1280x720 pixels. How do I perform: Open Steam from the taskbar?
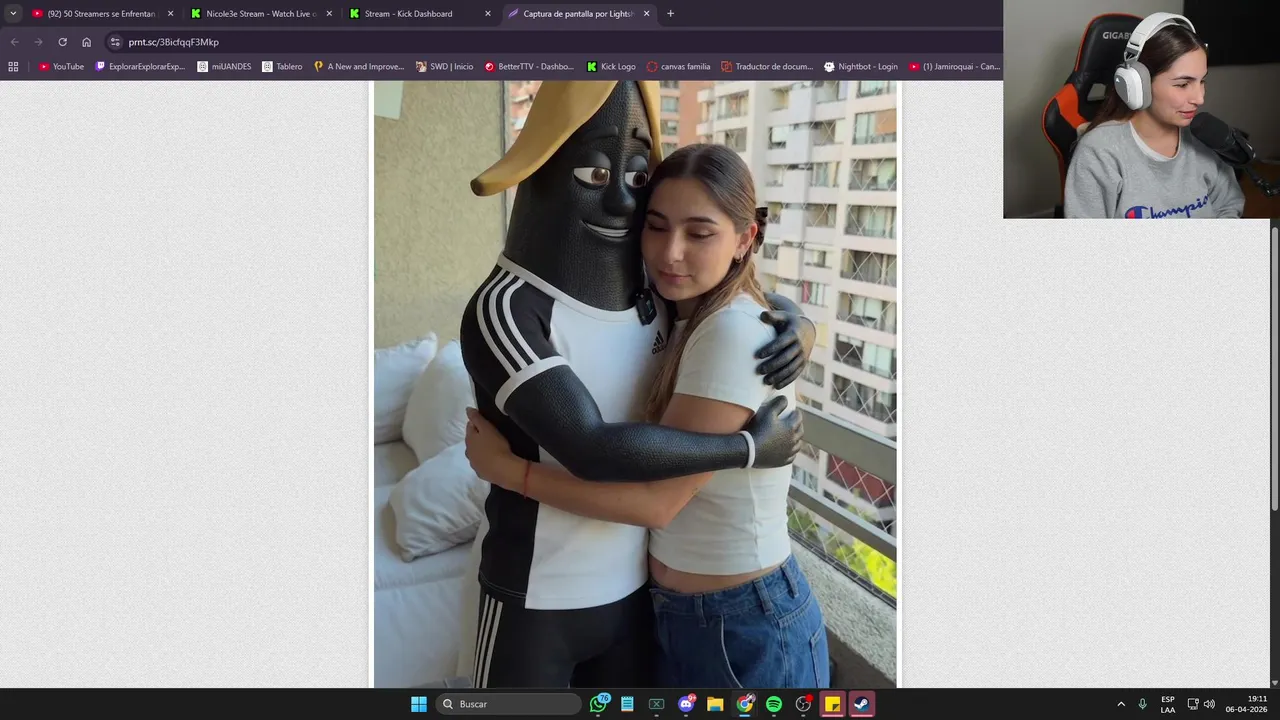pos(861,704)
